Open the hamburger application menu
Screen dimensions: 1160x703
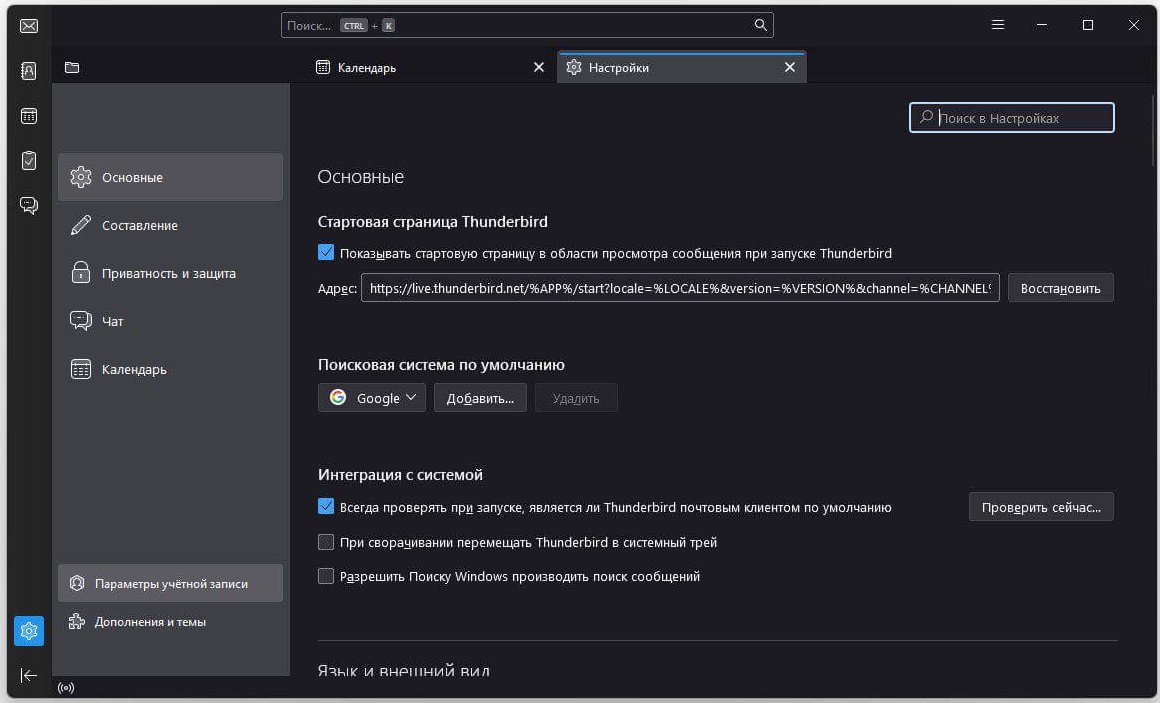998,25
